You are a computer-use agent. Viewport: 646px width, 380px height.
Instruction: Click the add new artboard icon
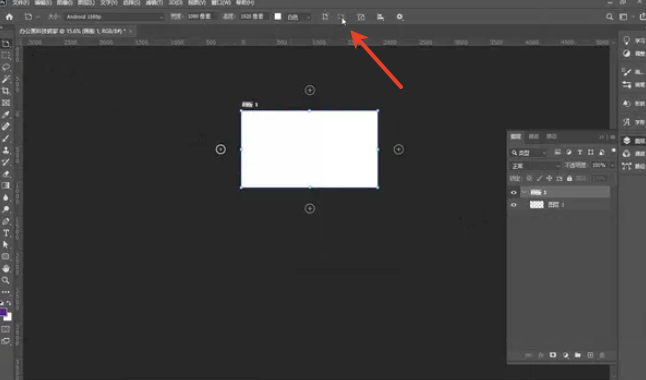point(361,17)
